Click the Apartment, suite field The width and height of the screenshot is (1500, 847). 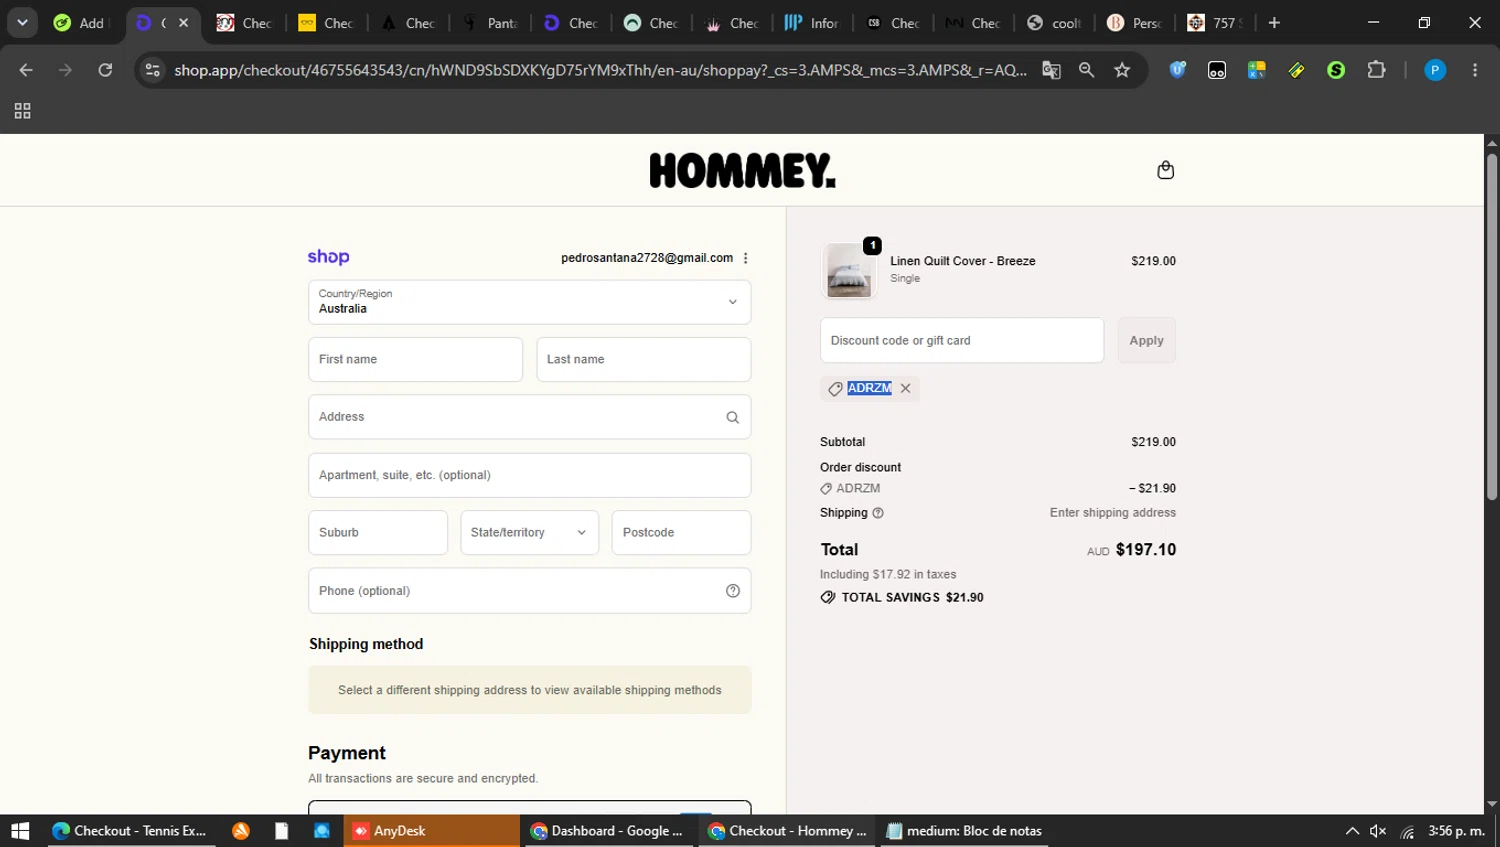529,475
